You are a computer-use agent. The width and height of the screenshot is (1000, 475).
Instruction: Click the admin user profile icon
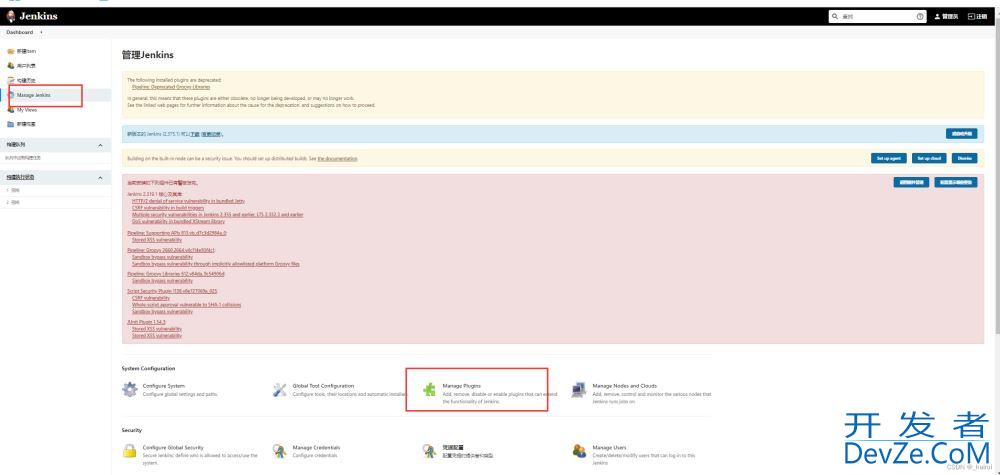pyautogui.click(x=938, y=17)
